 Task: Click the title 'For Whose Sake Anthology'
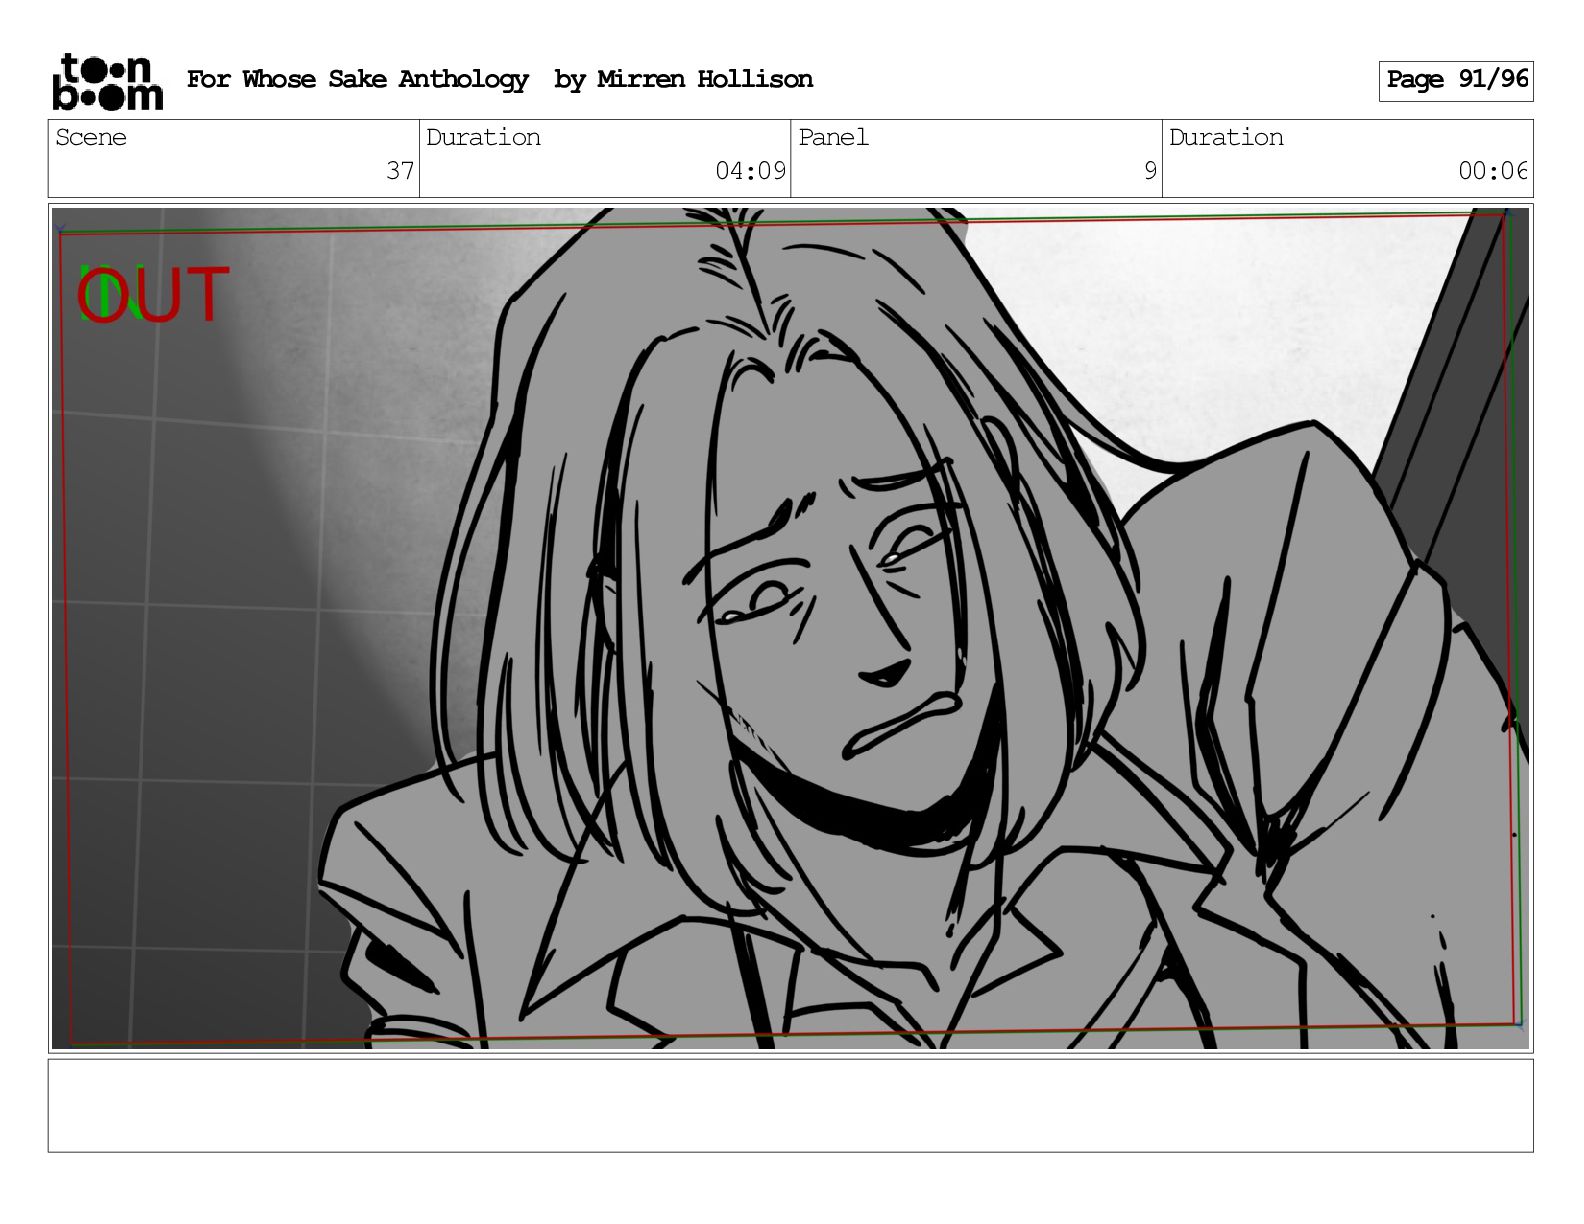(x=357, y=80)
